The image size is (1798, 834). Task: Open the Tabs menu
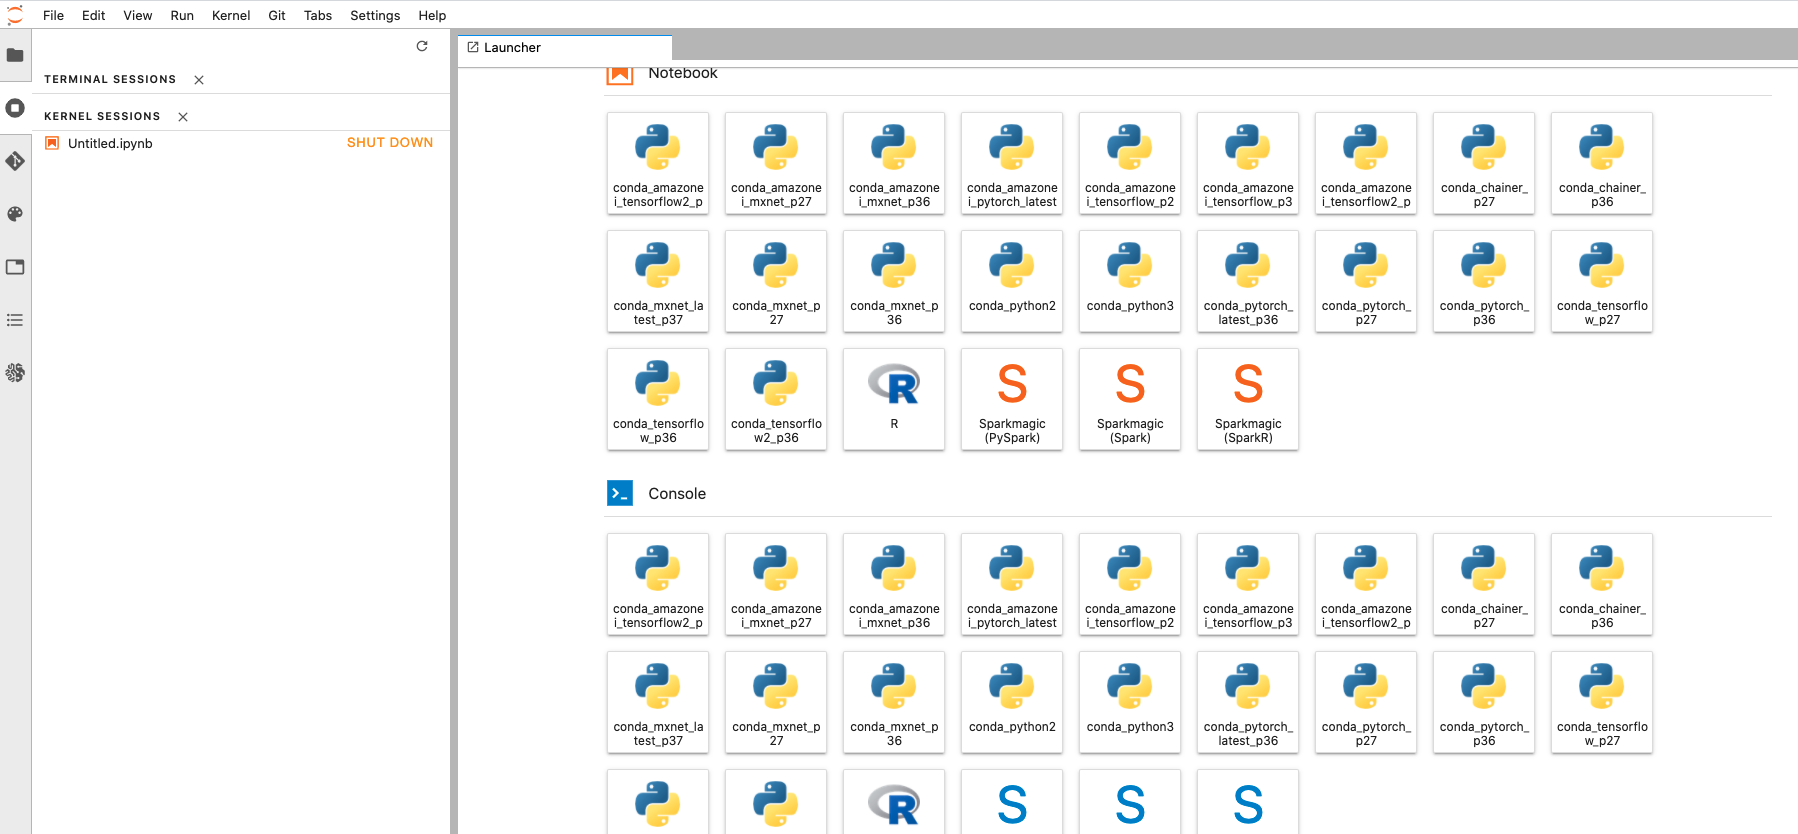(318, 15)
